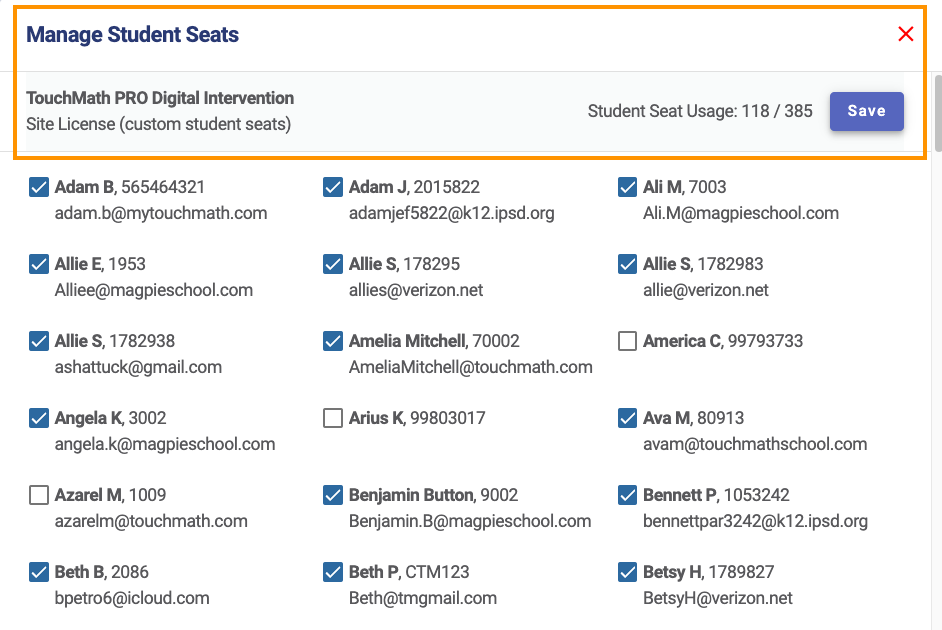Uncheck Allie S with ID 178295
This screenshot has width=942, height=630.
click(x=333, y=264)
